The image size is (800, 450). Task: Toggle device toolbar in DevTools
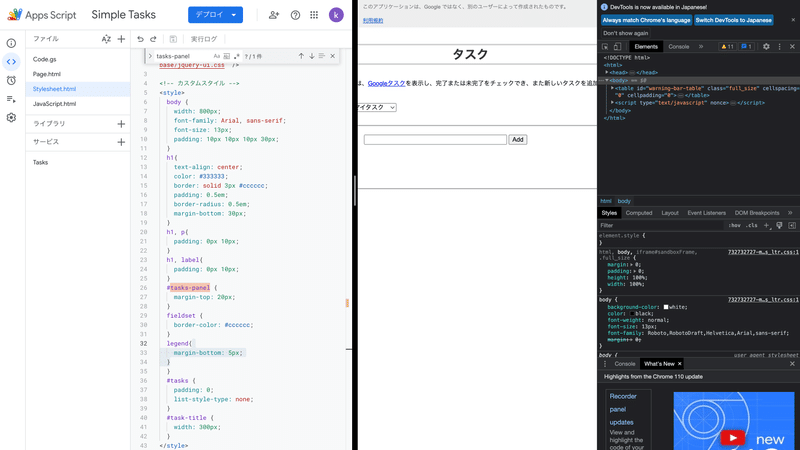pos(617,46)
